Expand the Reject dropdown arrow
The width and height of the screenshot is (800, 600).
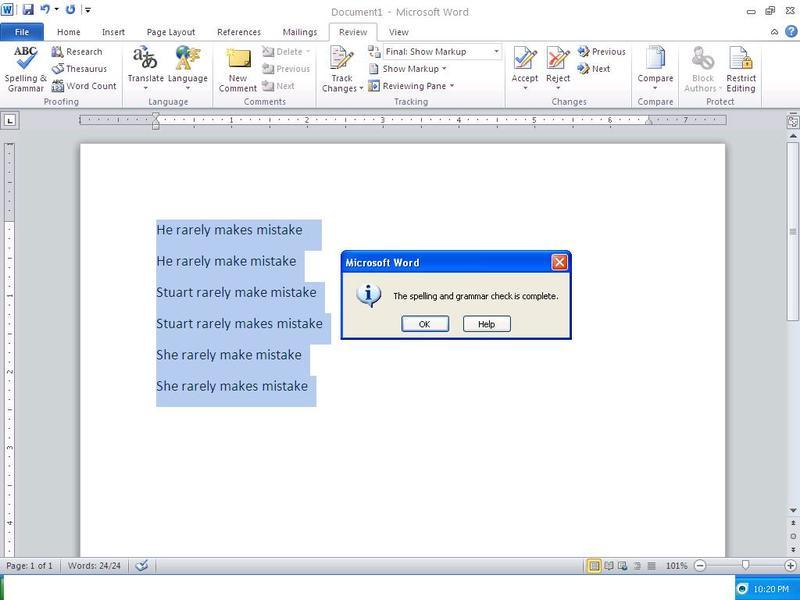coord(558,88)
